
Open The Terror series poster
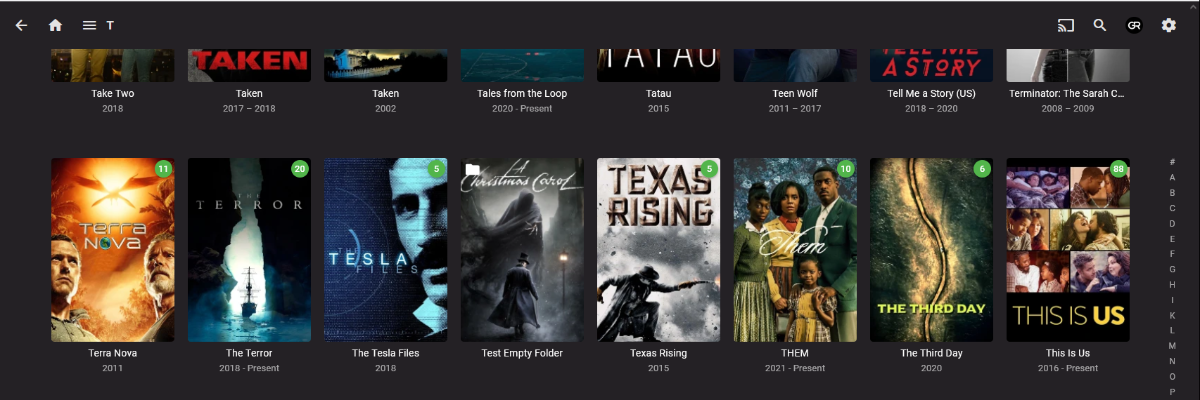(x=249, y=250)
